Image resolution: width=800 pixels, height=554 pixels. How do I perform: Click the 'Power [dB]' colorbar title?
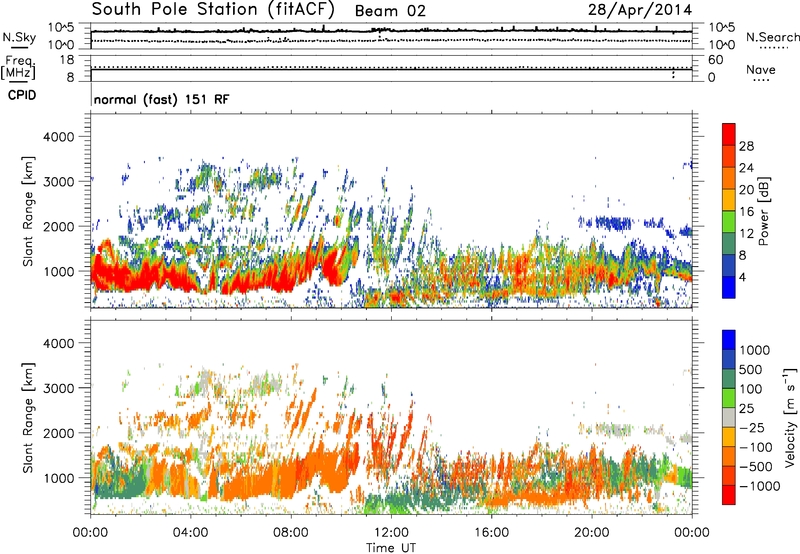(x=764, y=211)
